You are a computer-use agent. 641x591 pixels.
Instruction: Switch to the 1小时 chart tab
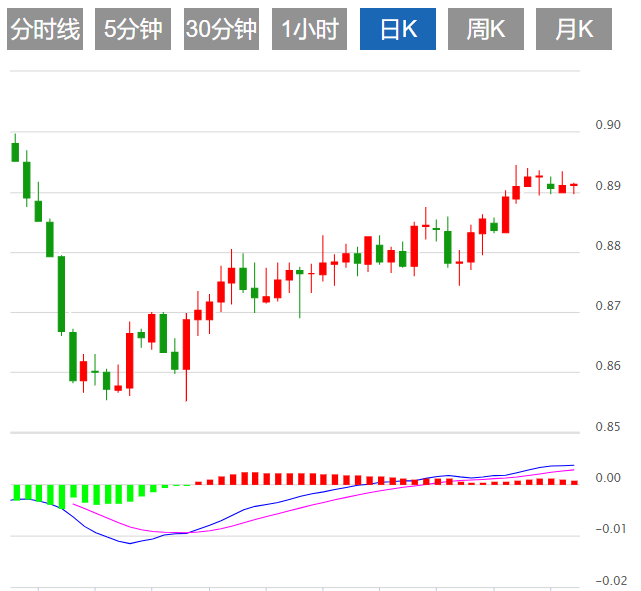pos(309,29)
